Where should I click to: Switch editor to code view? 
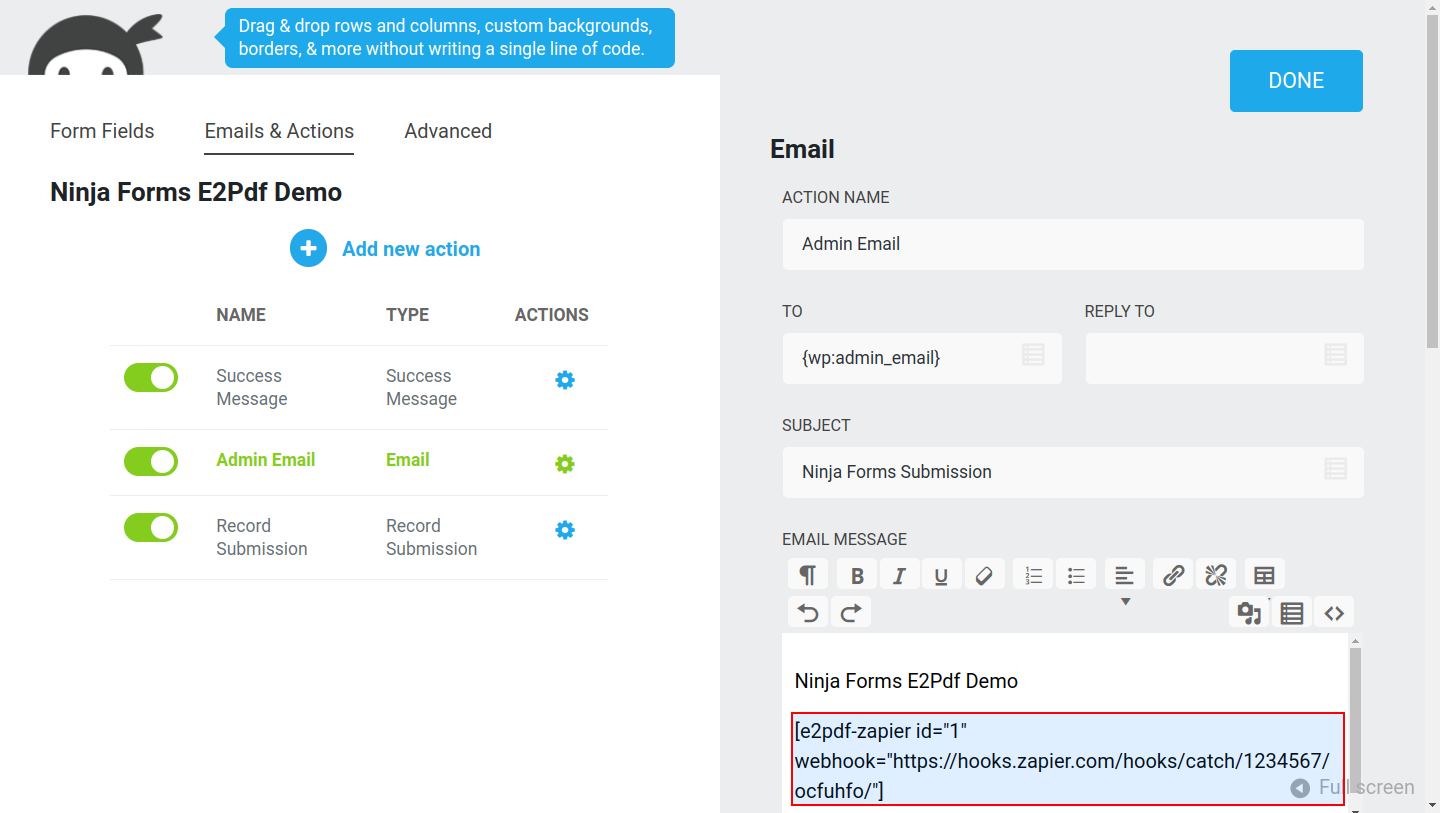click(x=1333, y=613)
